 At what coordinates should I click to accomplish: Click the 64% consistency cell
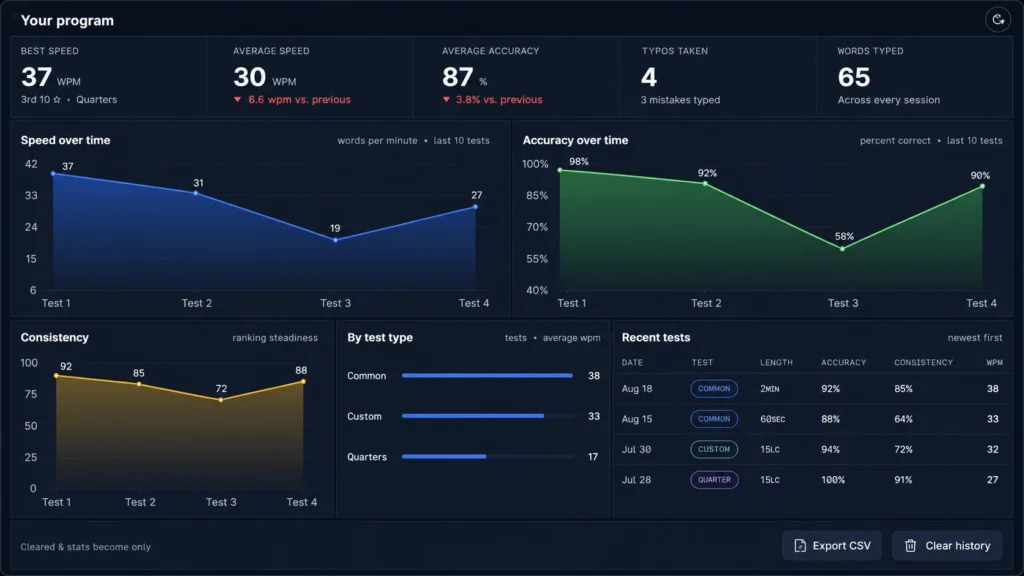(x=903, y=419)
